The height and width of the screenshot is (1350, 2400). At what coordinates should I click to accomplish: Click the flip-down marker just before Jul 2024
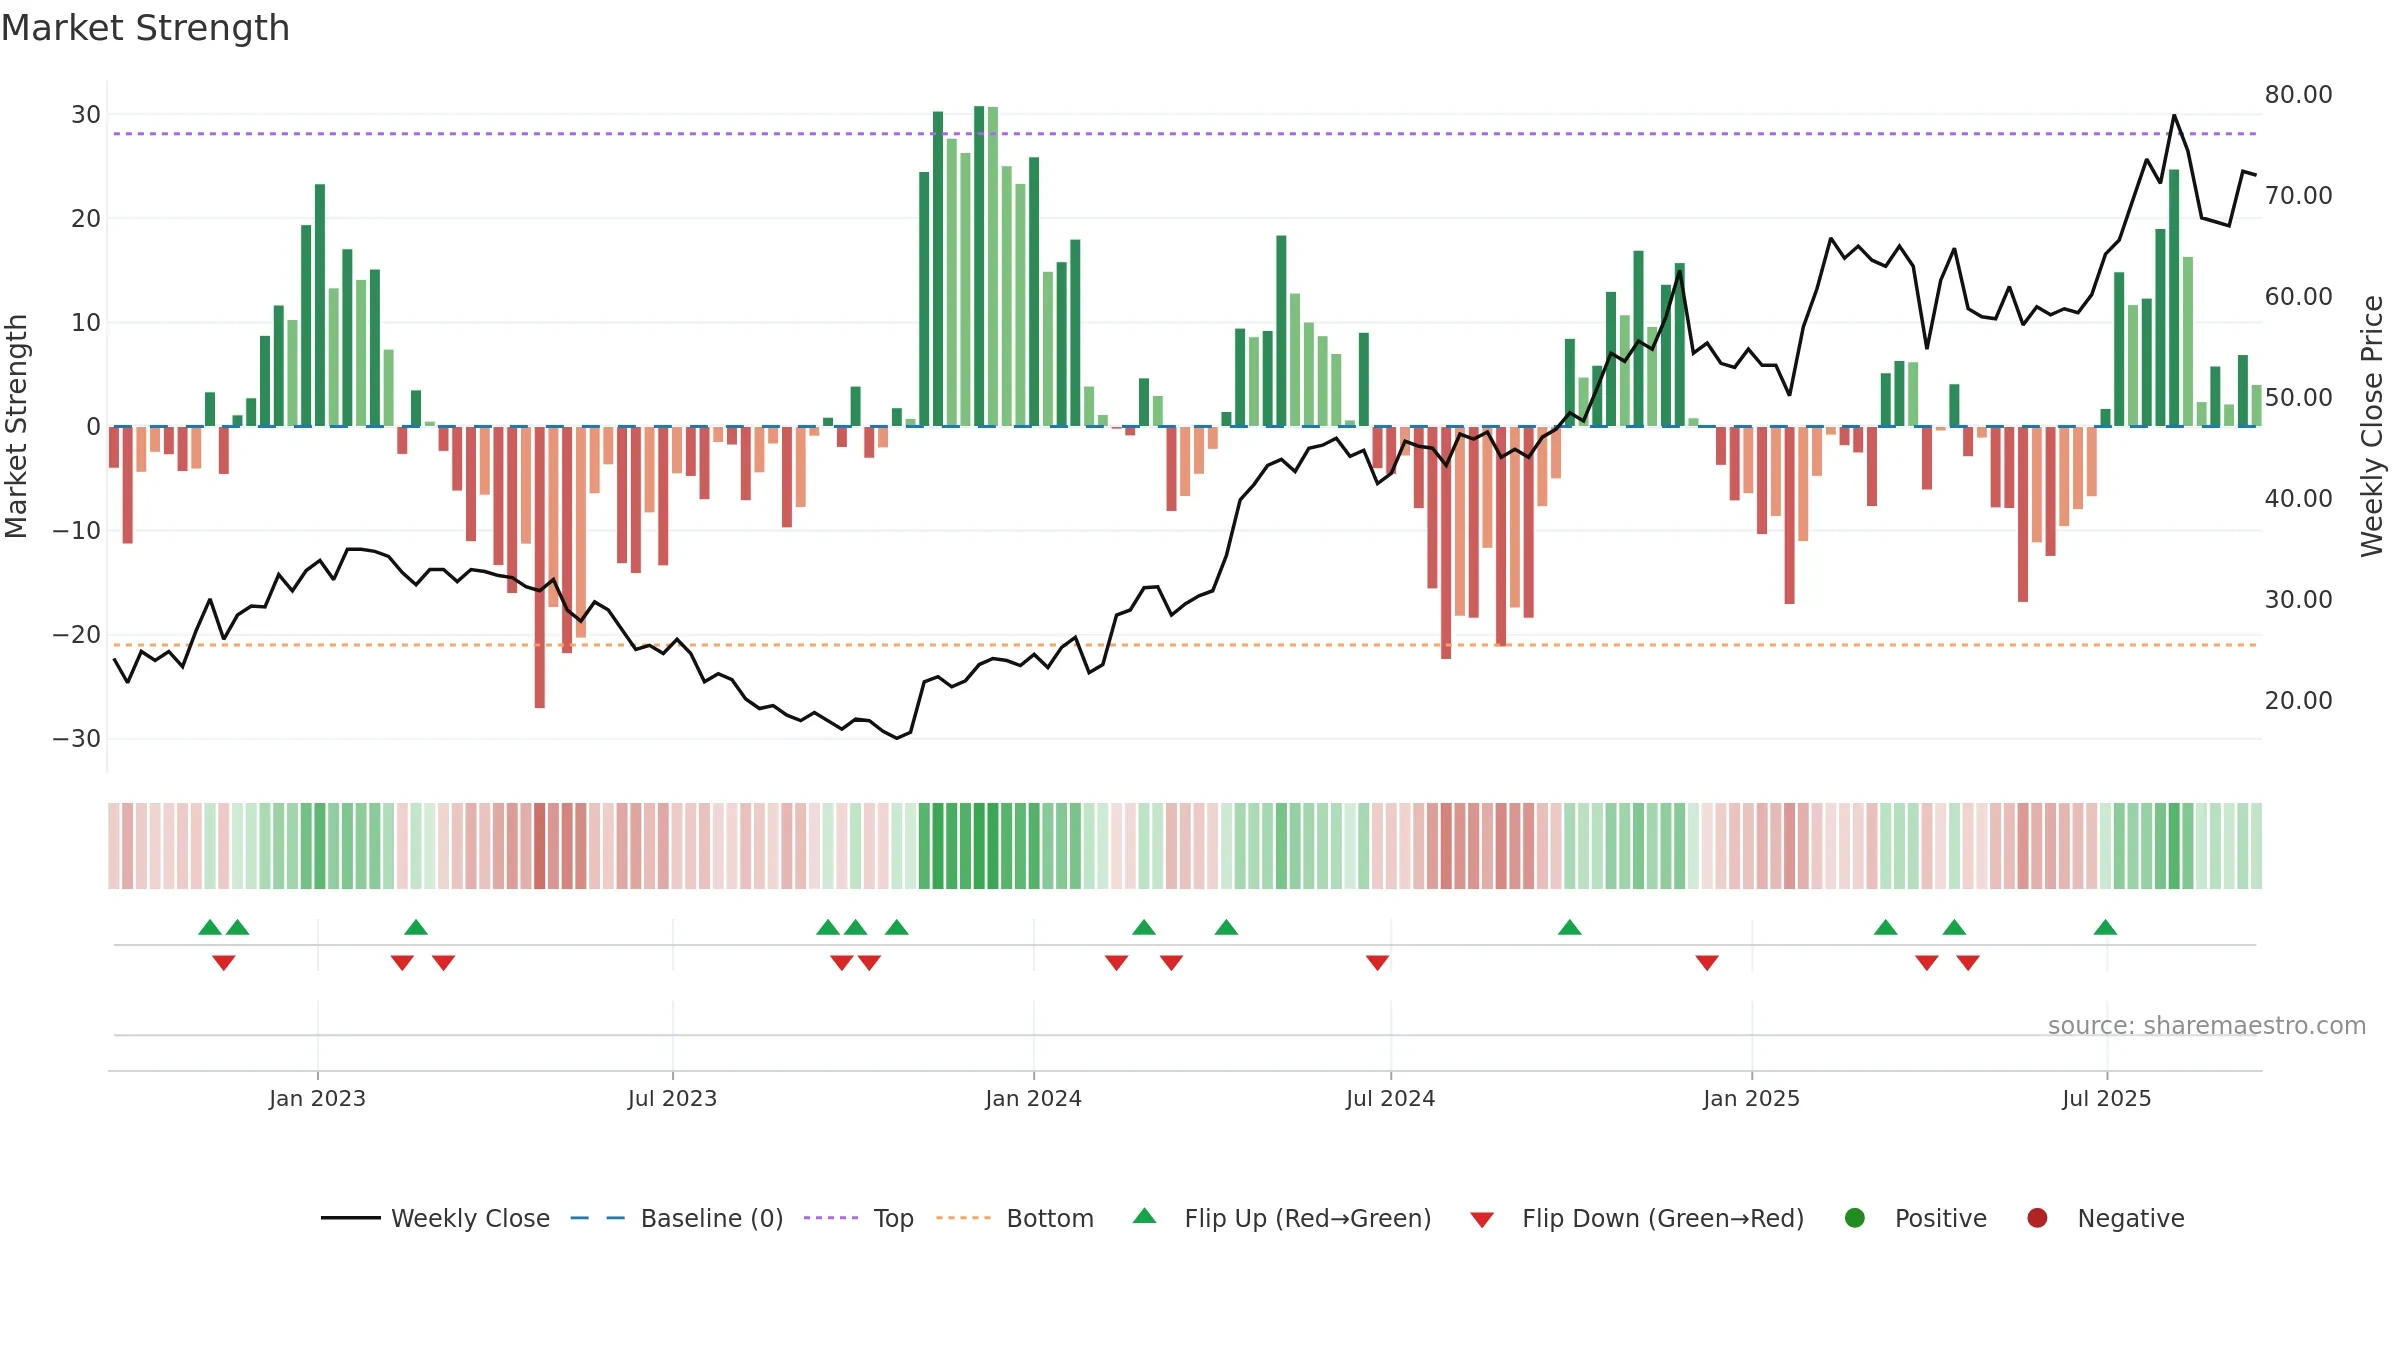click(1377, 963)
